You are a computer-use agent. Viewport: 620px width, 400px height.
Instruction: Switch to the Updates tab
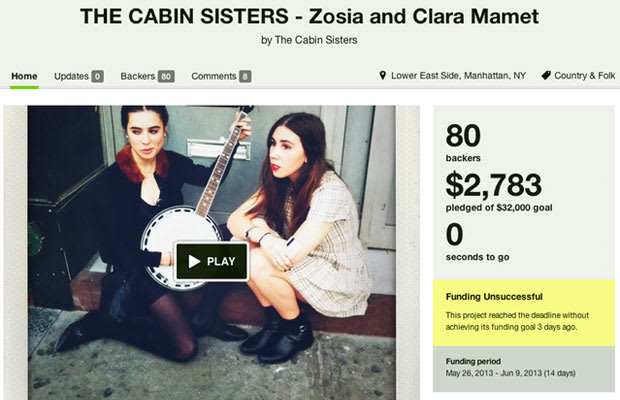[71, 76]
